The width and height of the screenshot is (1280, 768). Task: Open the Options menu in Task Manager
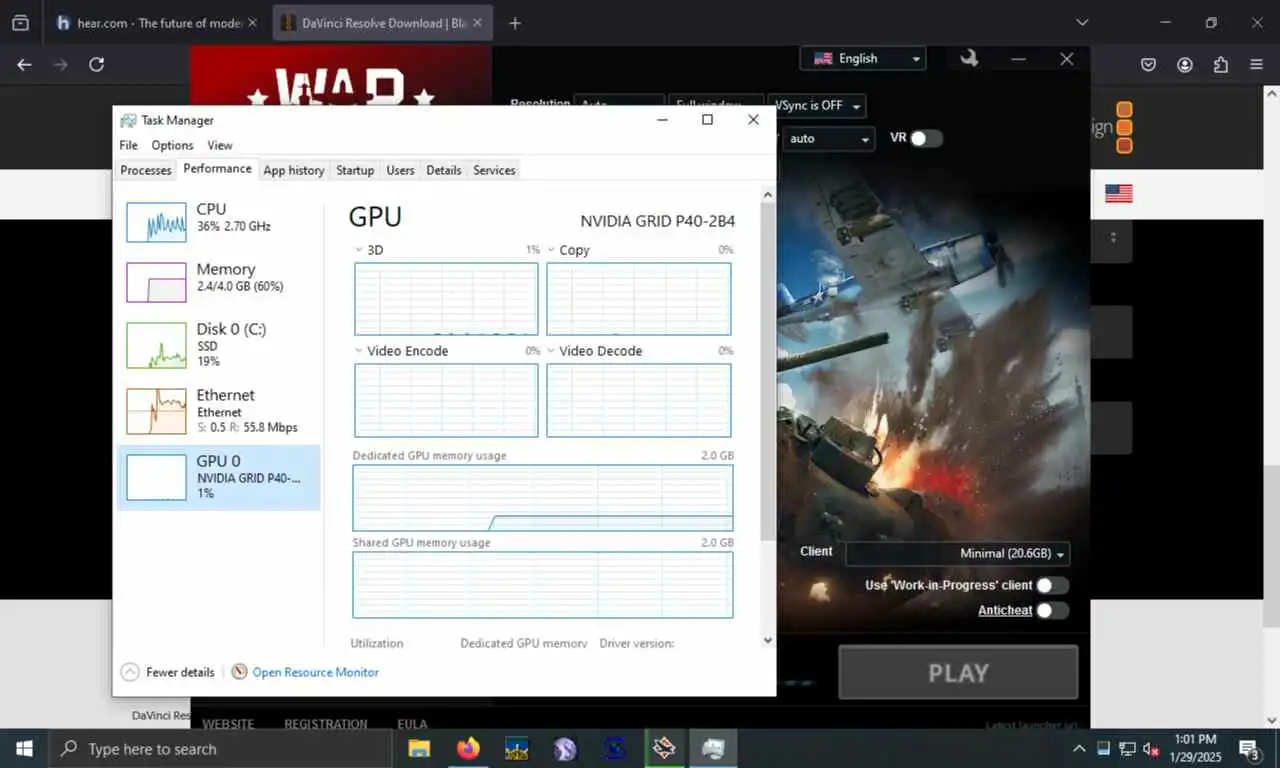coord(172,145)
